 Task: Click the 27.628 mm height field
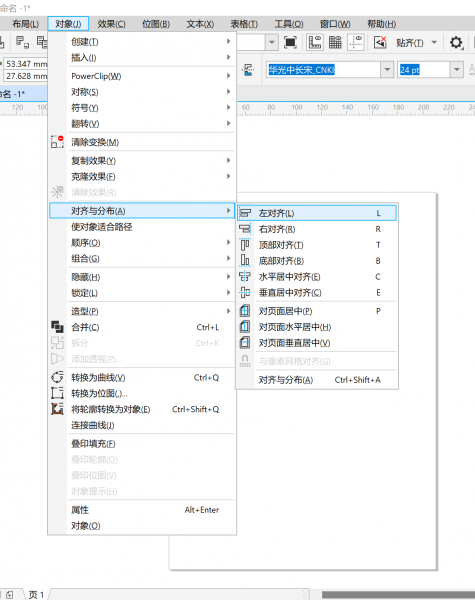[26, 76]
